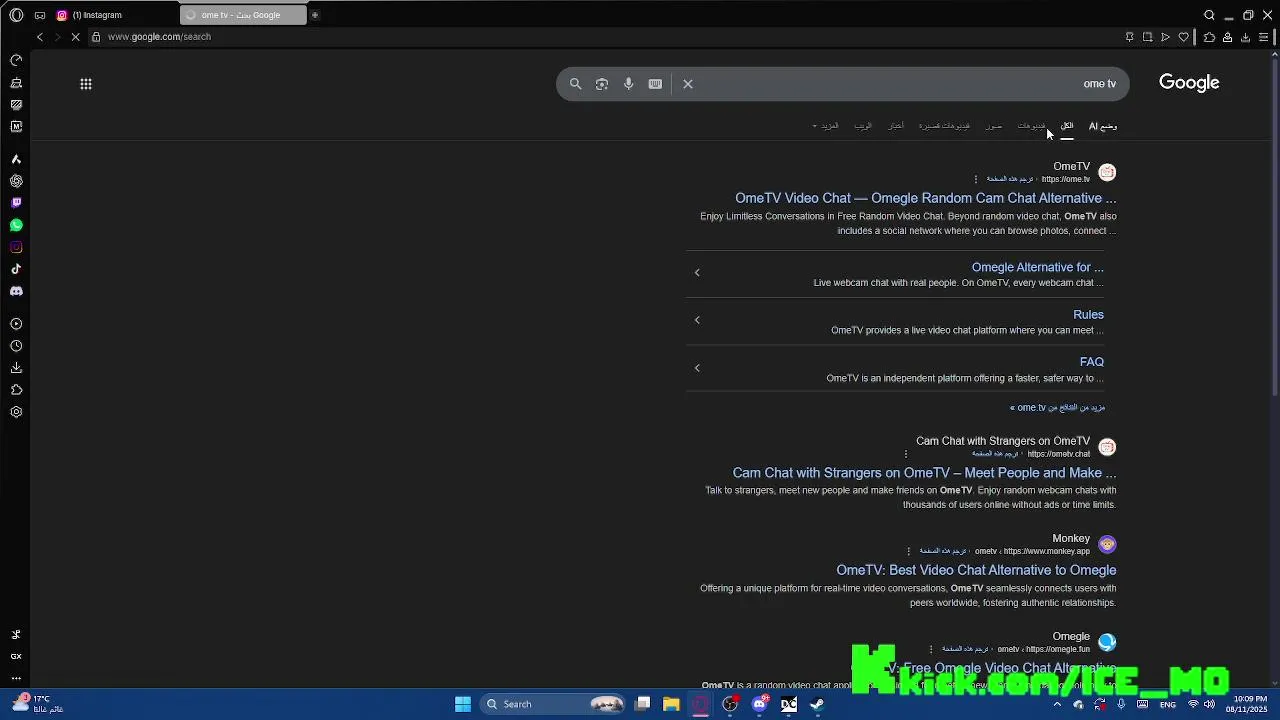This screenshot has width=1280, height=720.
Task: Start voice search microphone
Action: [x=629, y=84]
